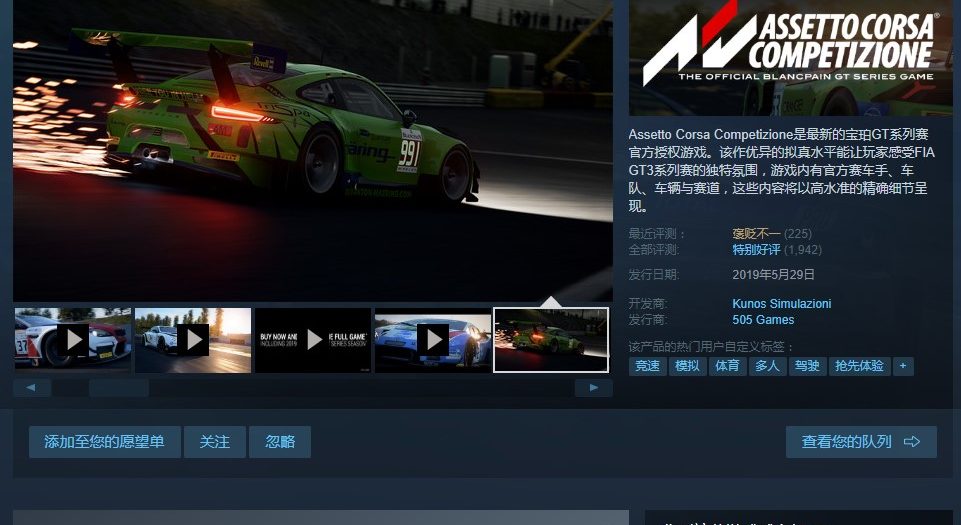
Task: Click the thumbnail strip scrollbar handle
Action: point(119,388)
